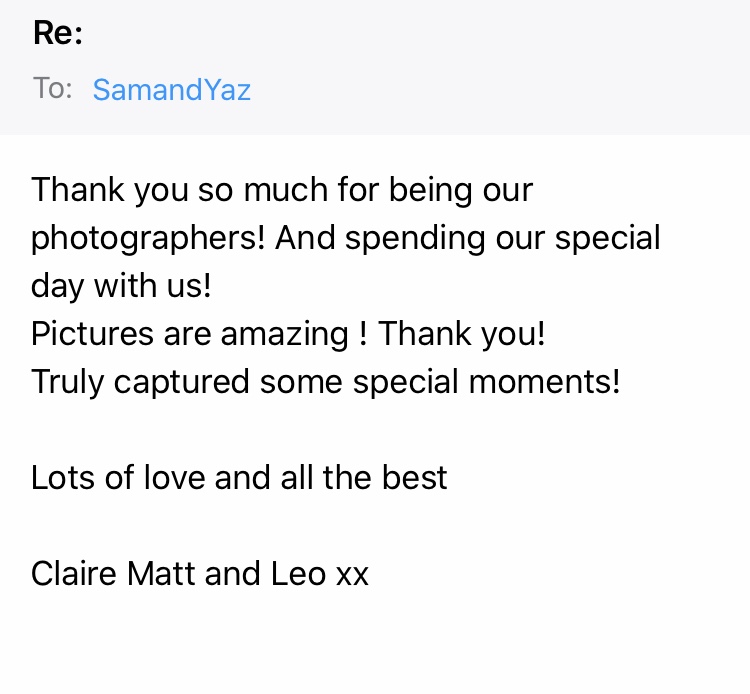Click the word 'Claire' in the signature
The height and width of the screenshot is (694, 750).
point(74,573)
